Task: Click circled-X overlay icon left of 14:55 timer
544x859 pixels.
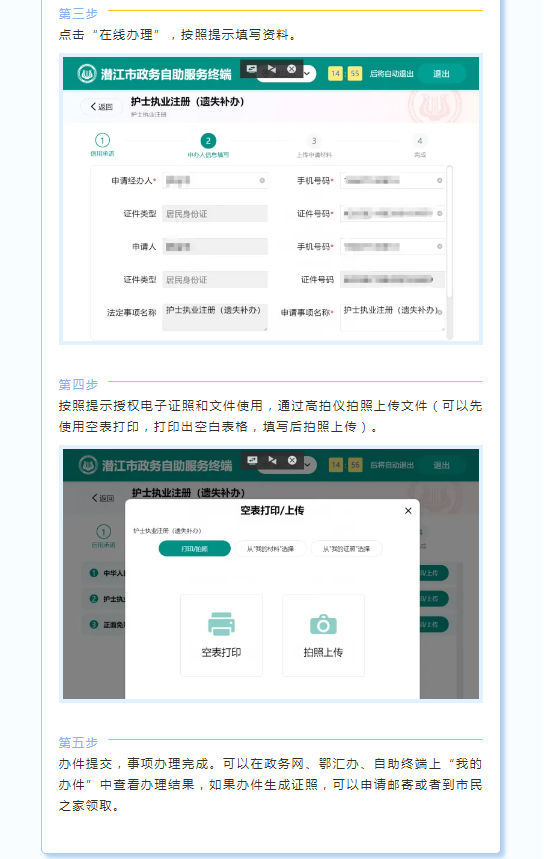Action: click(x=292, y=69)
